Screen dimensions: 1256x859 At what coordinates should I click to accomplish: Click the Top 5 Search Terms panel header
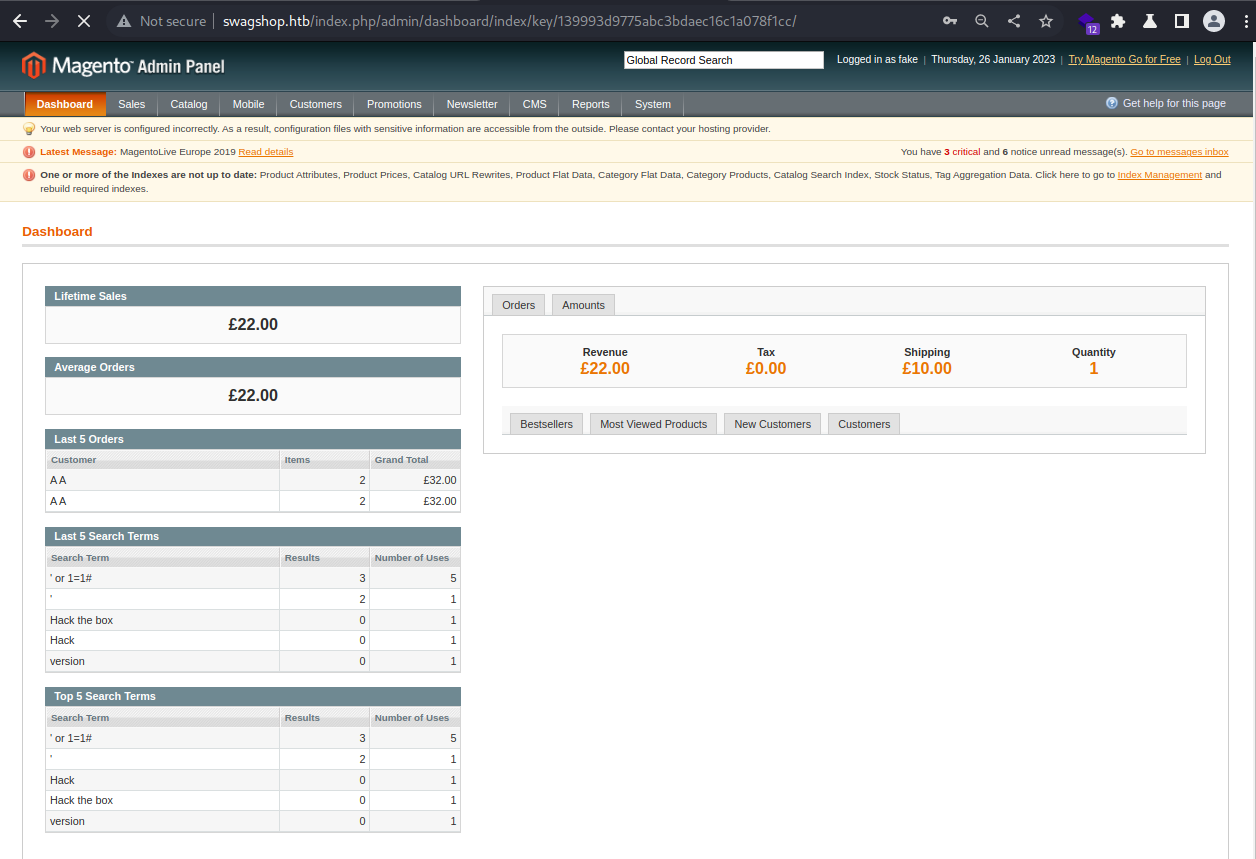click(x=253, y=696)
